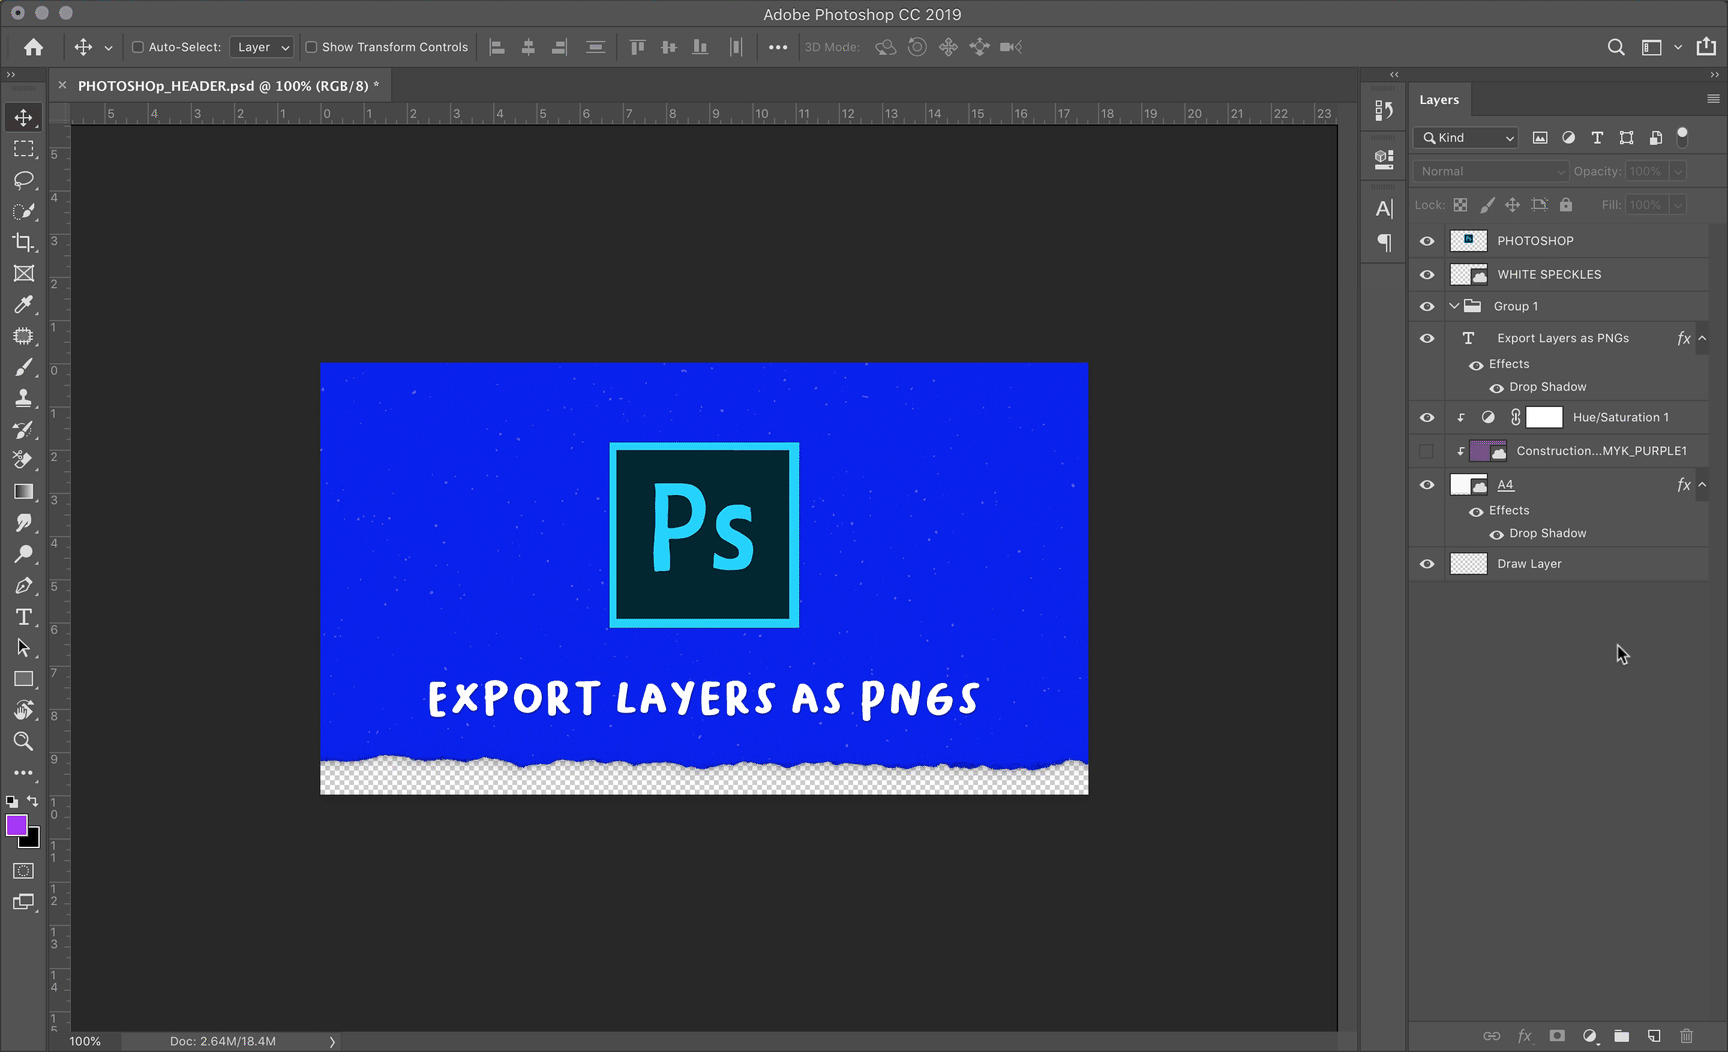Select the Horizontal Type tool
Screen dimensions: 1728x1052
[x=23, y=617]
